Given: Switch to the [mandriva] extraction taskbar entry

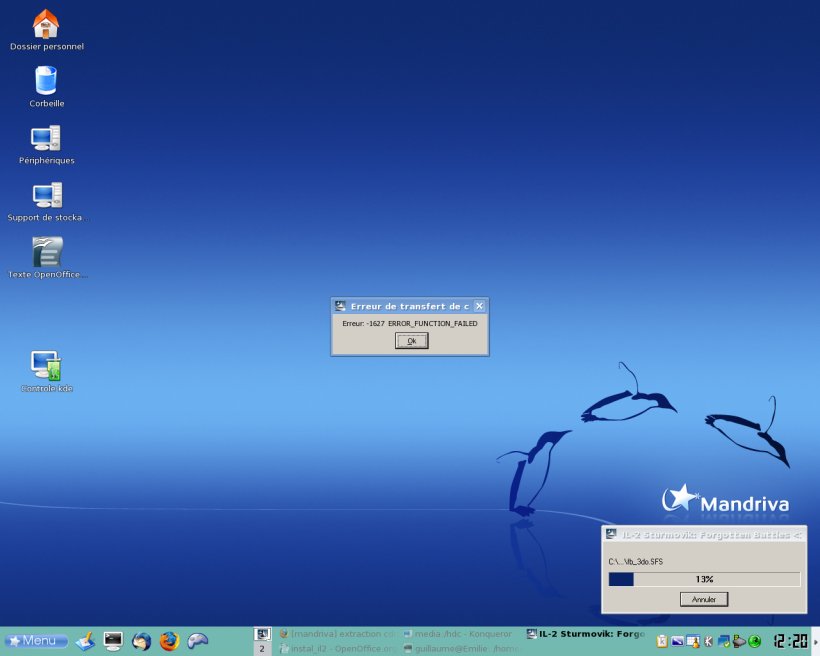Looking at the screenshot, I should coord(338,634).
